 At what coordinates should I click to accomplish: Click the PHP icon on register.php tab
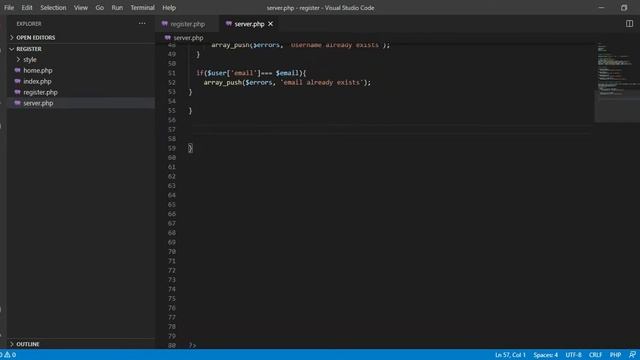click(164, 24)
